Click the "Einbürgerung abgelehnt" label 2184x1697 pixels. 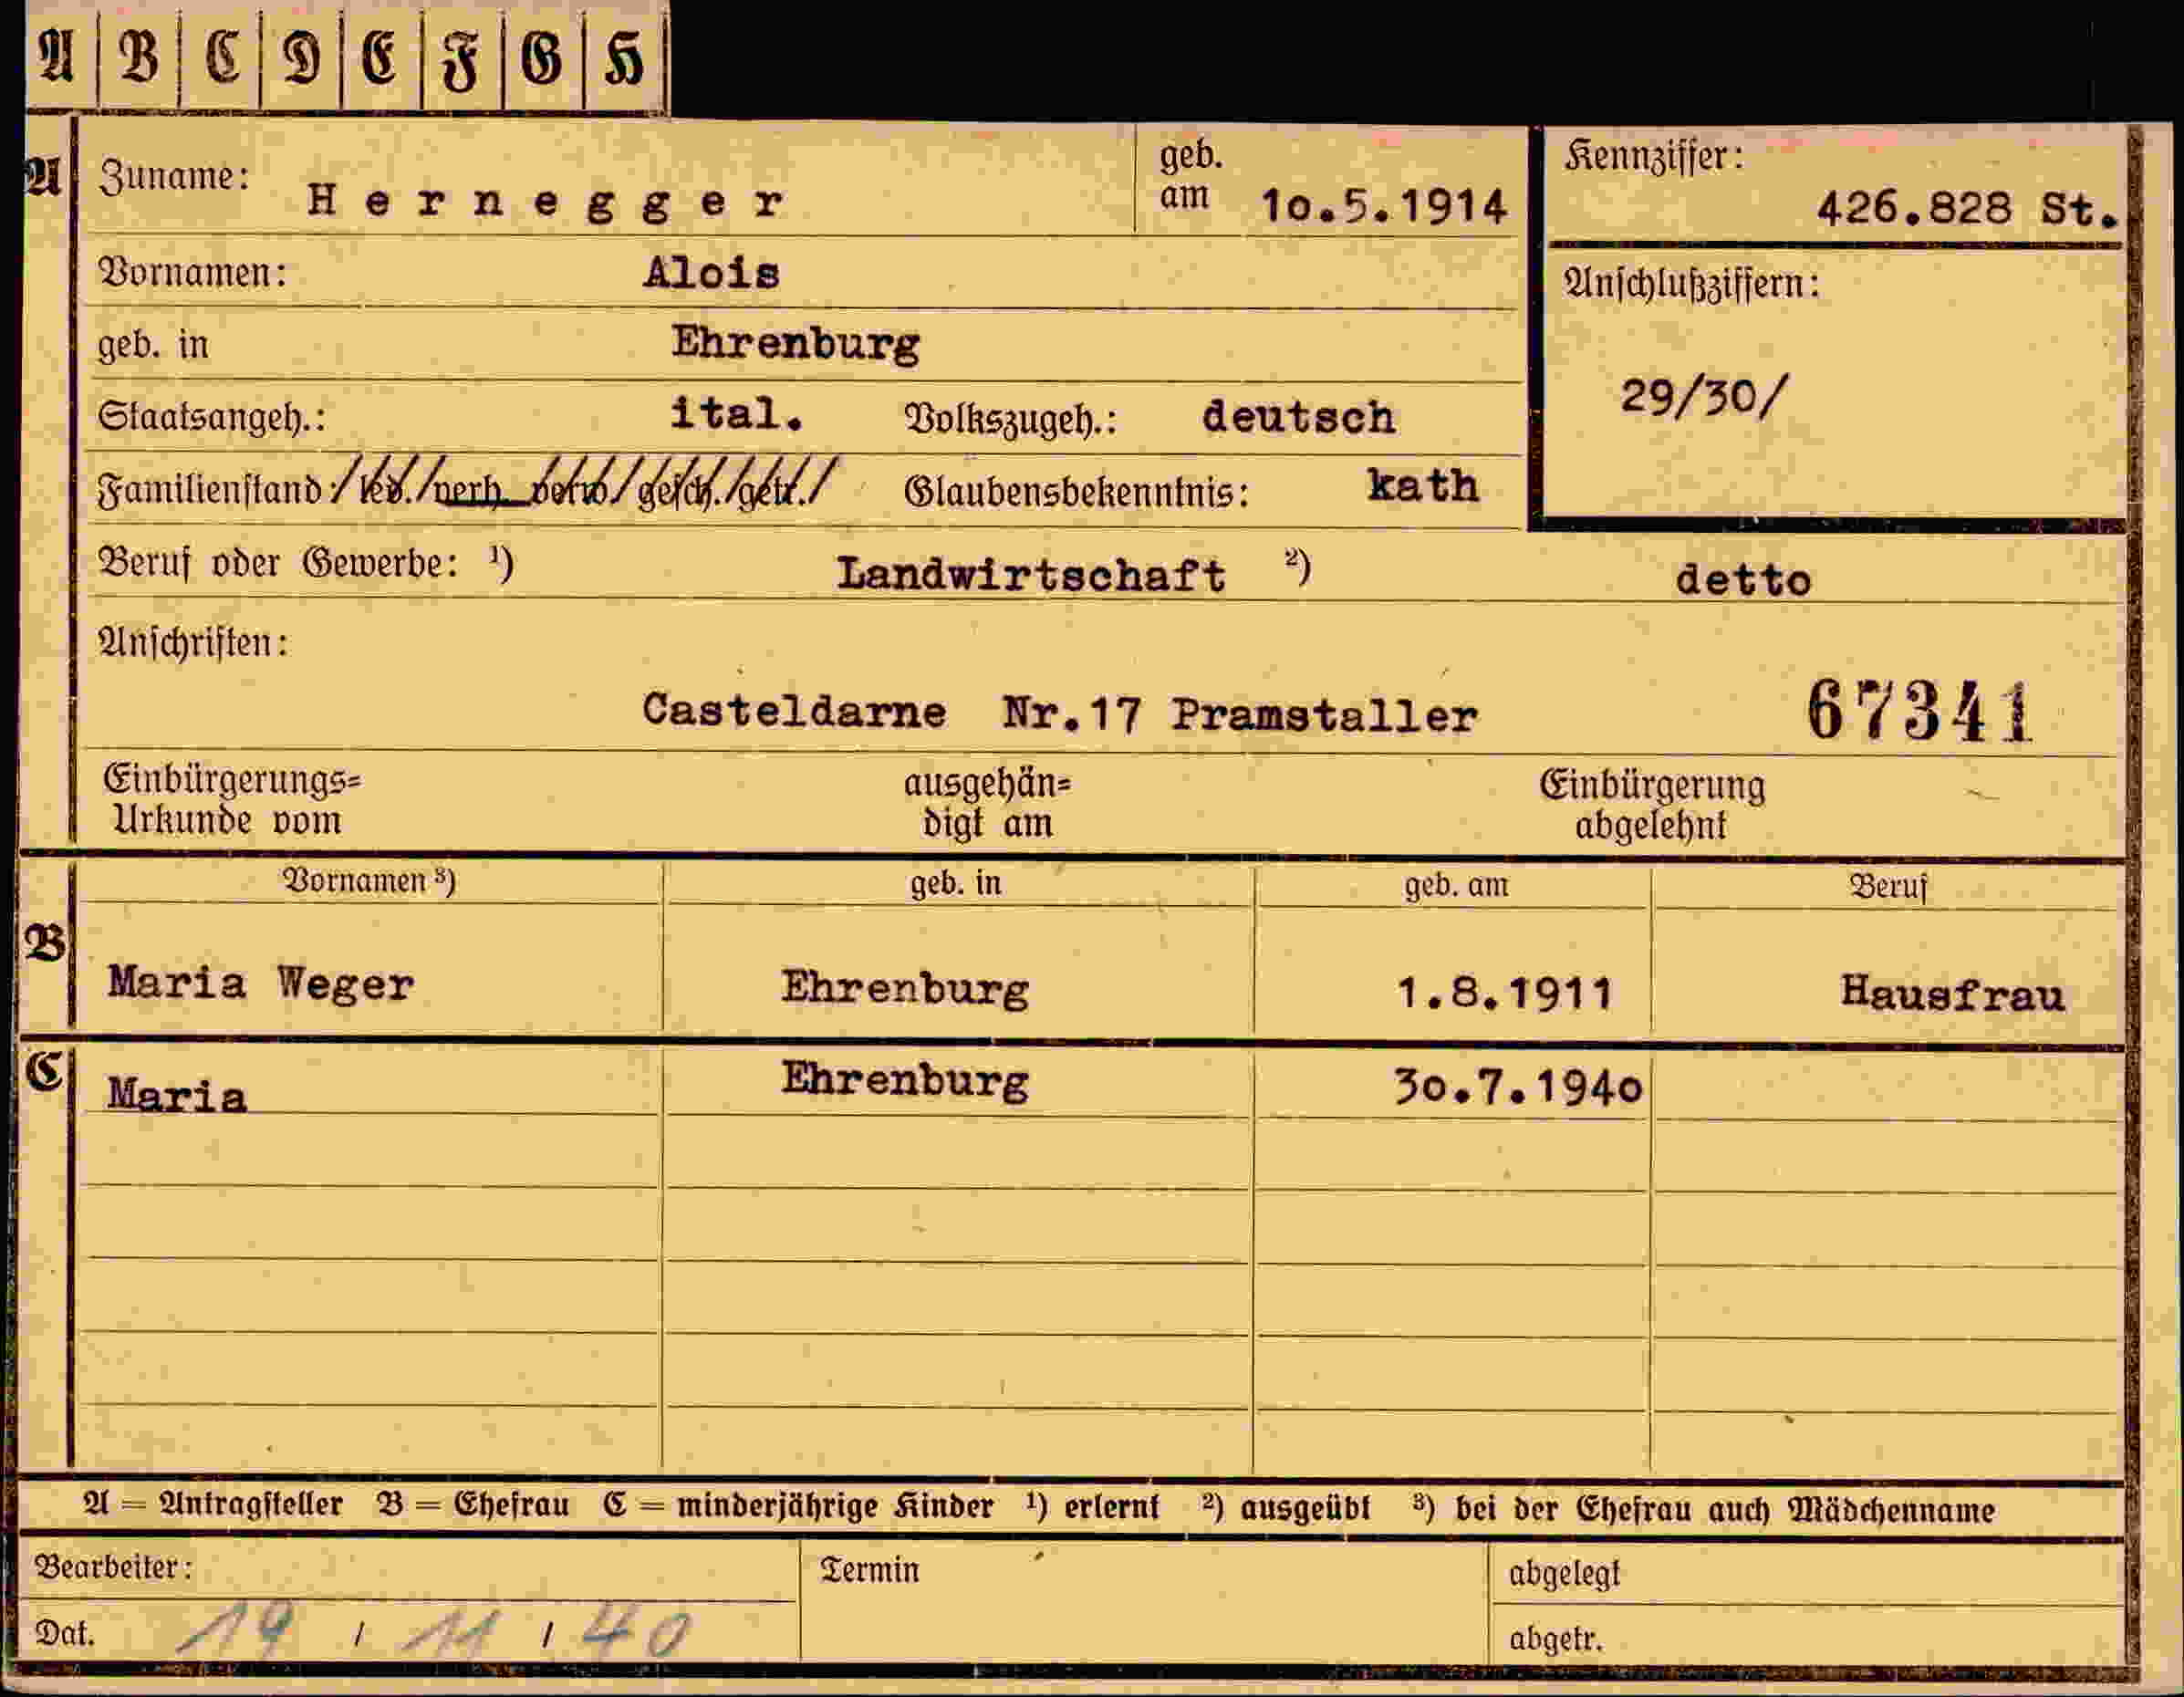tap(1652, 806)
